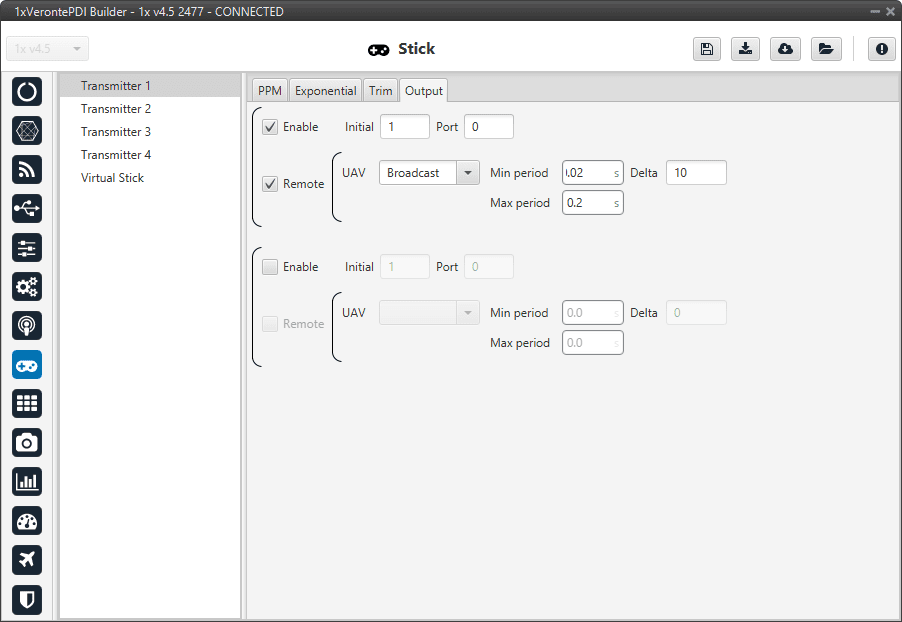Click the first Port input field
902x622 pixels.
point(488,127)
